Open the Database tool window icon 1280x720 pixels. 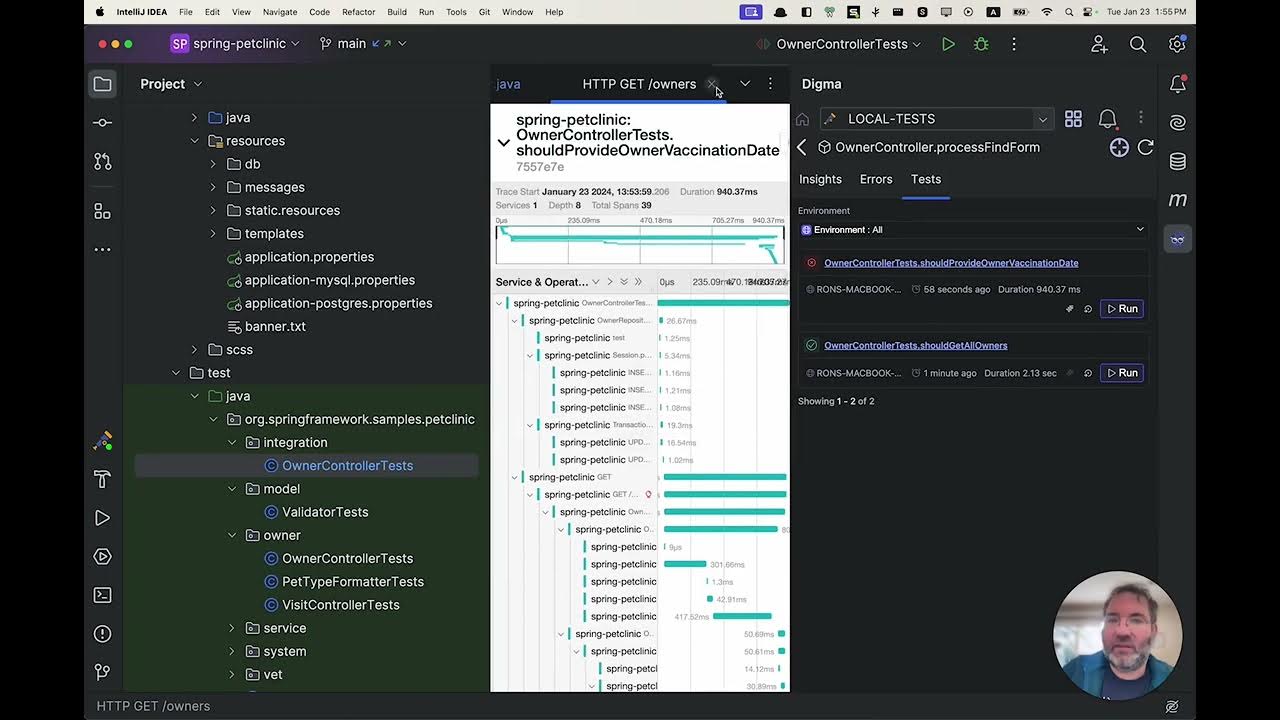tap(1177, 161)
